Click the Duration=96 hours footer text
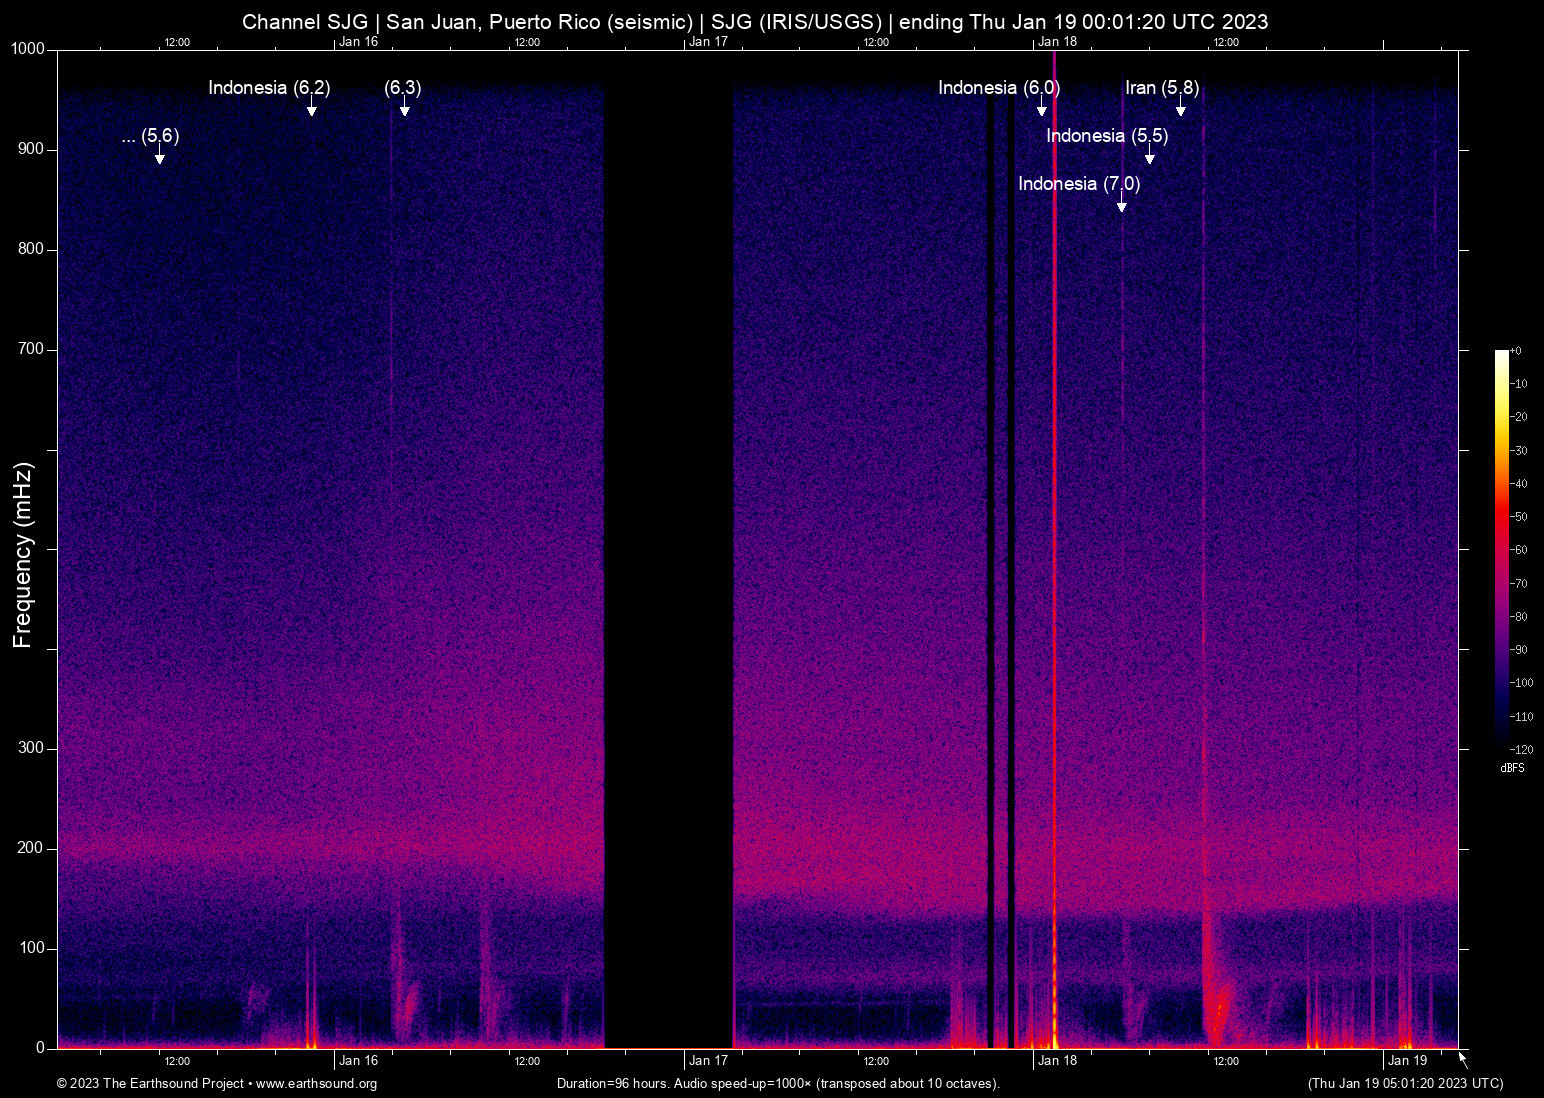This screenshot has width=1544, height=1098. 777,1084
